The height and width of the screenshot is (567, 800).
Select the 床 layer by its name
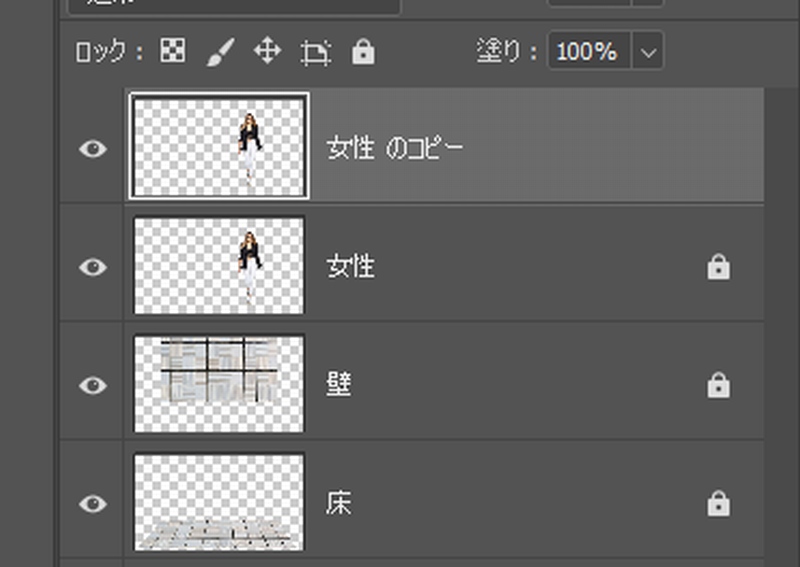pyautogui.click(x=339, y=503)
